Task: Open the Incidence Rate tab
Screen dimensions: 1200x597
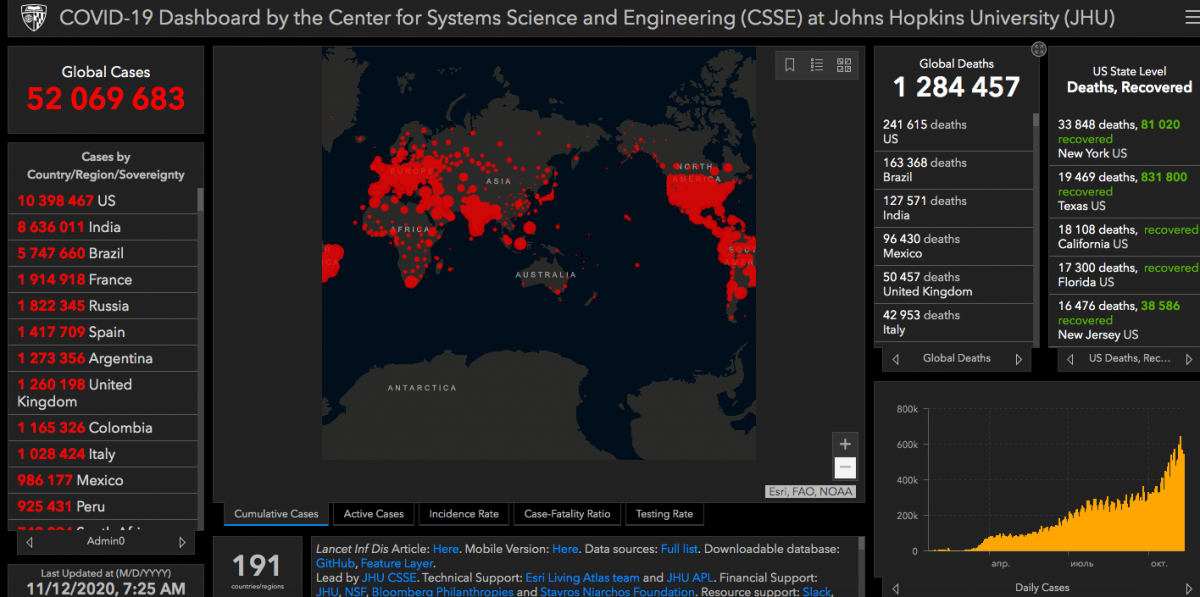Action: click(464, 514)
